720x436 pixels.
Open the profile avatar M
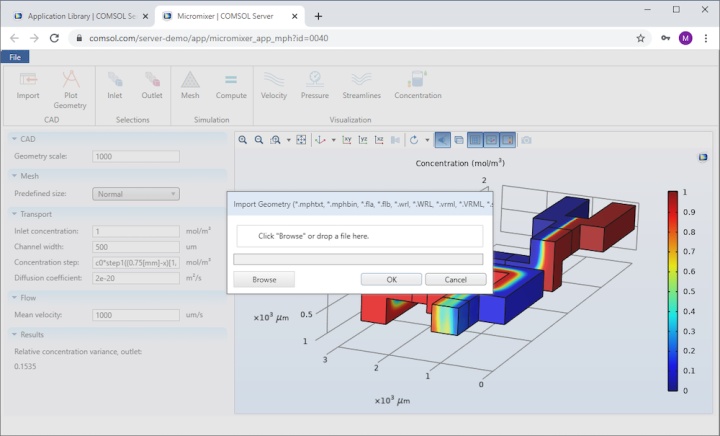[686, 38]
